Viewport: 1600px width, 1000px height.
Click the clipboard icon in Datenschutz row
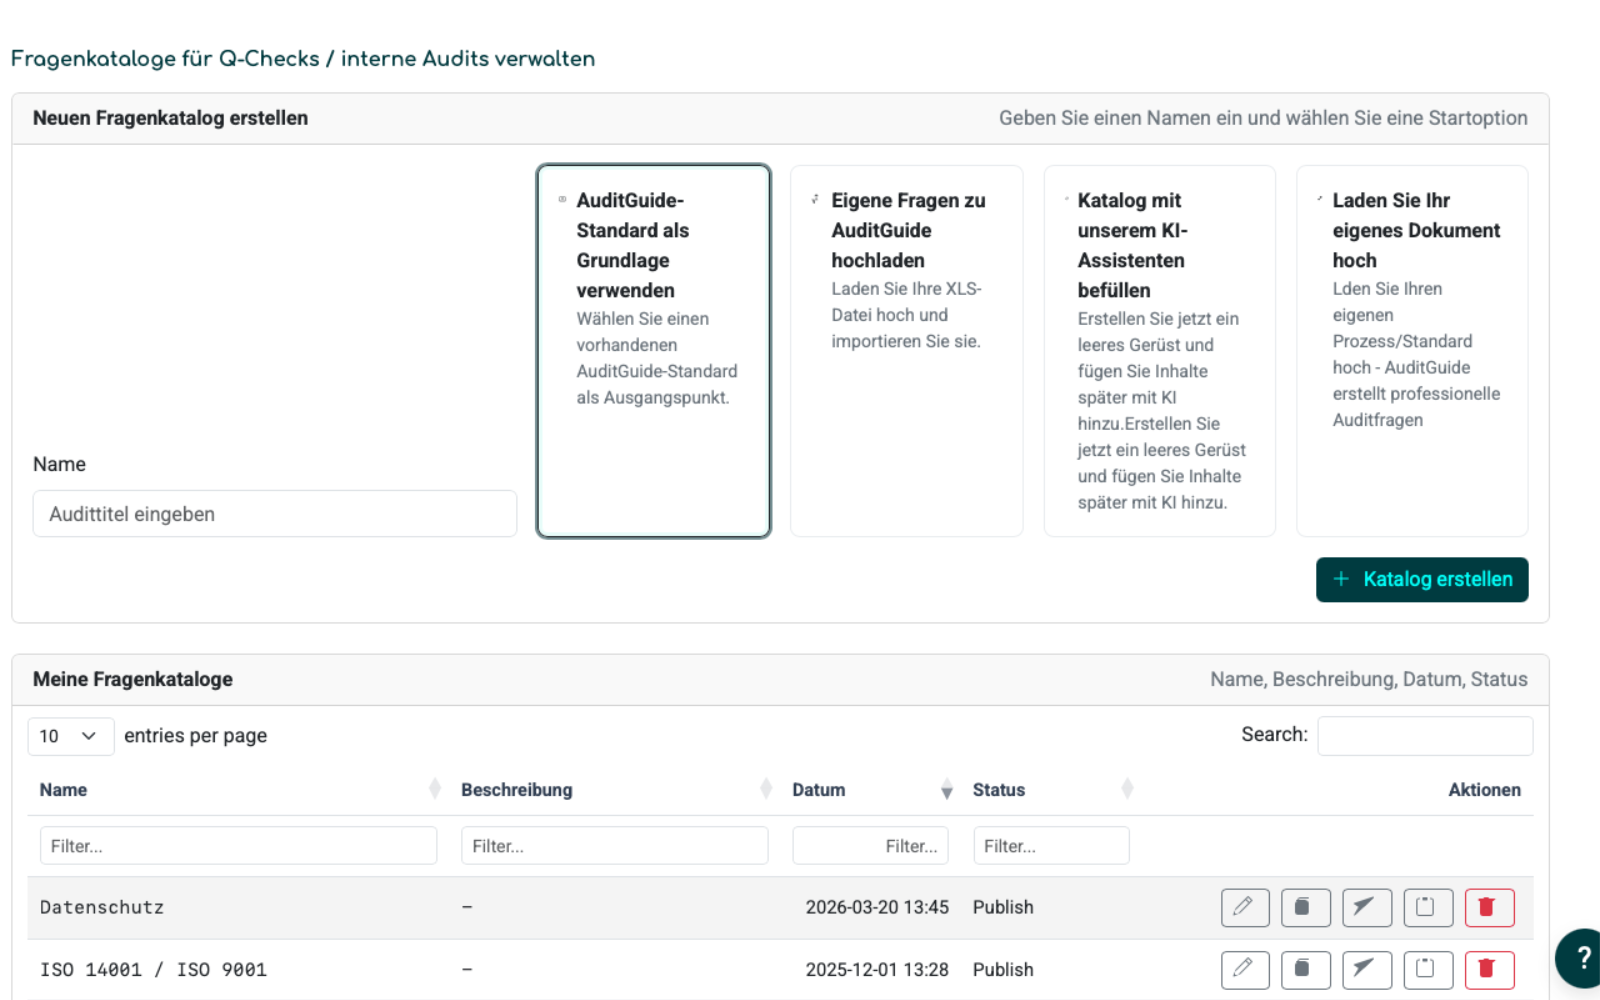(x=1427, y=907)
